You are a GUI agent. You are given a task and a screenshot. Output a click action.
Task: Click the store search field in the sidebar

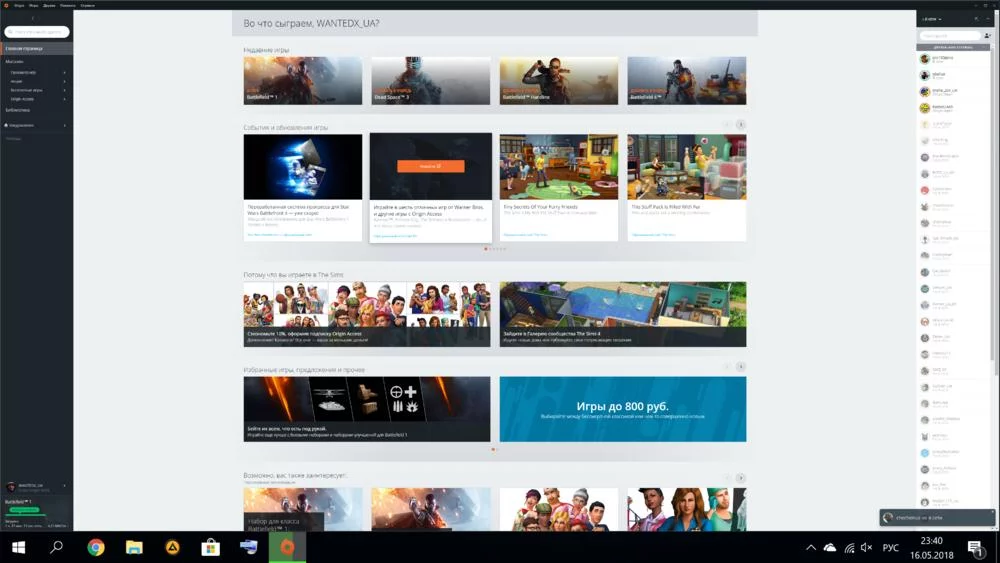[x=37, y=31]
